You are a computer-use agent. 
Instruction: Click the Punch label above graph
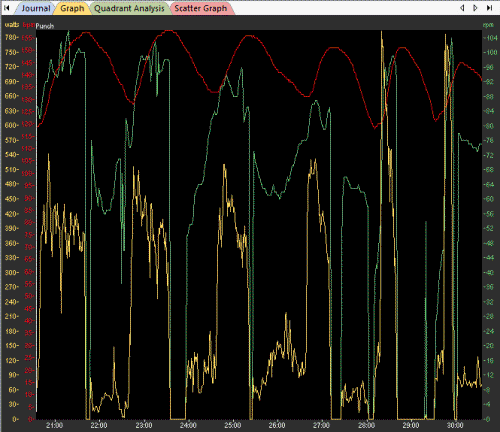click(x=45, y=26)
